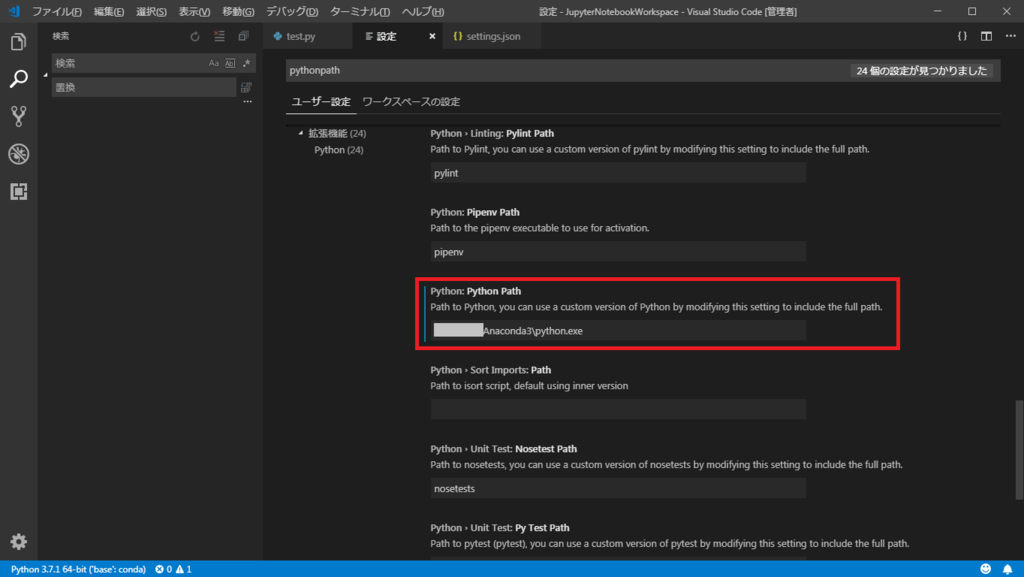This screenshot has width=1024, height=577.
Task: Click the Pipenv Path input field
Action: tap(618, 252)
